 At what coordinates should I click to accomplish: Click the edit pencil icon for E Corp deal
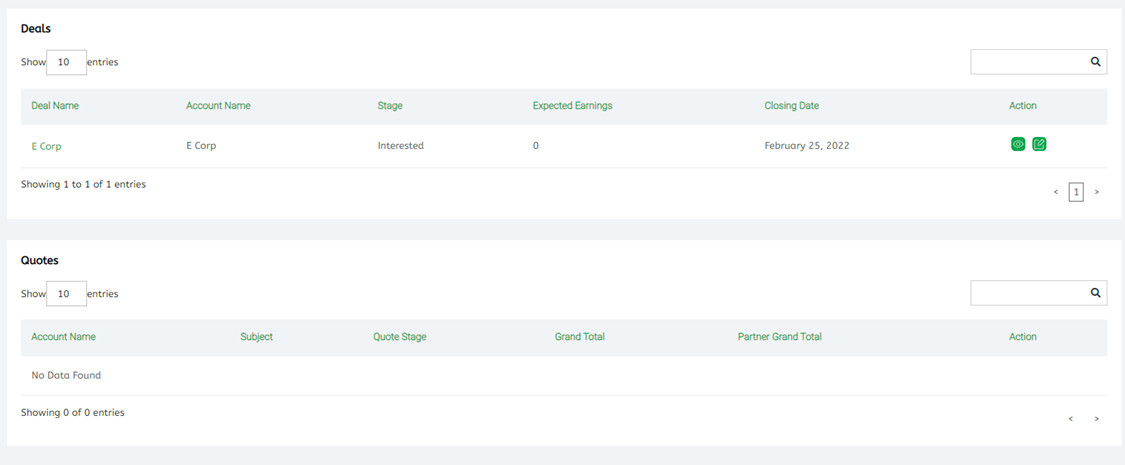tap(1039, 144)
